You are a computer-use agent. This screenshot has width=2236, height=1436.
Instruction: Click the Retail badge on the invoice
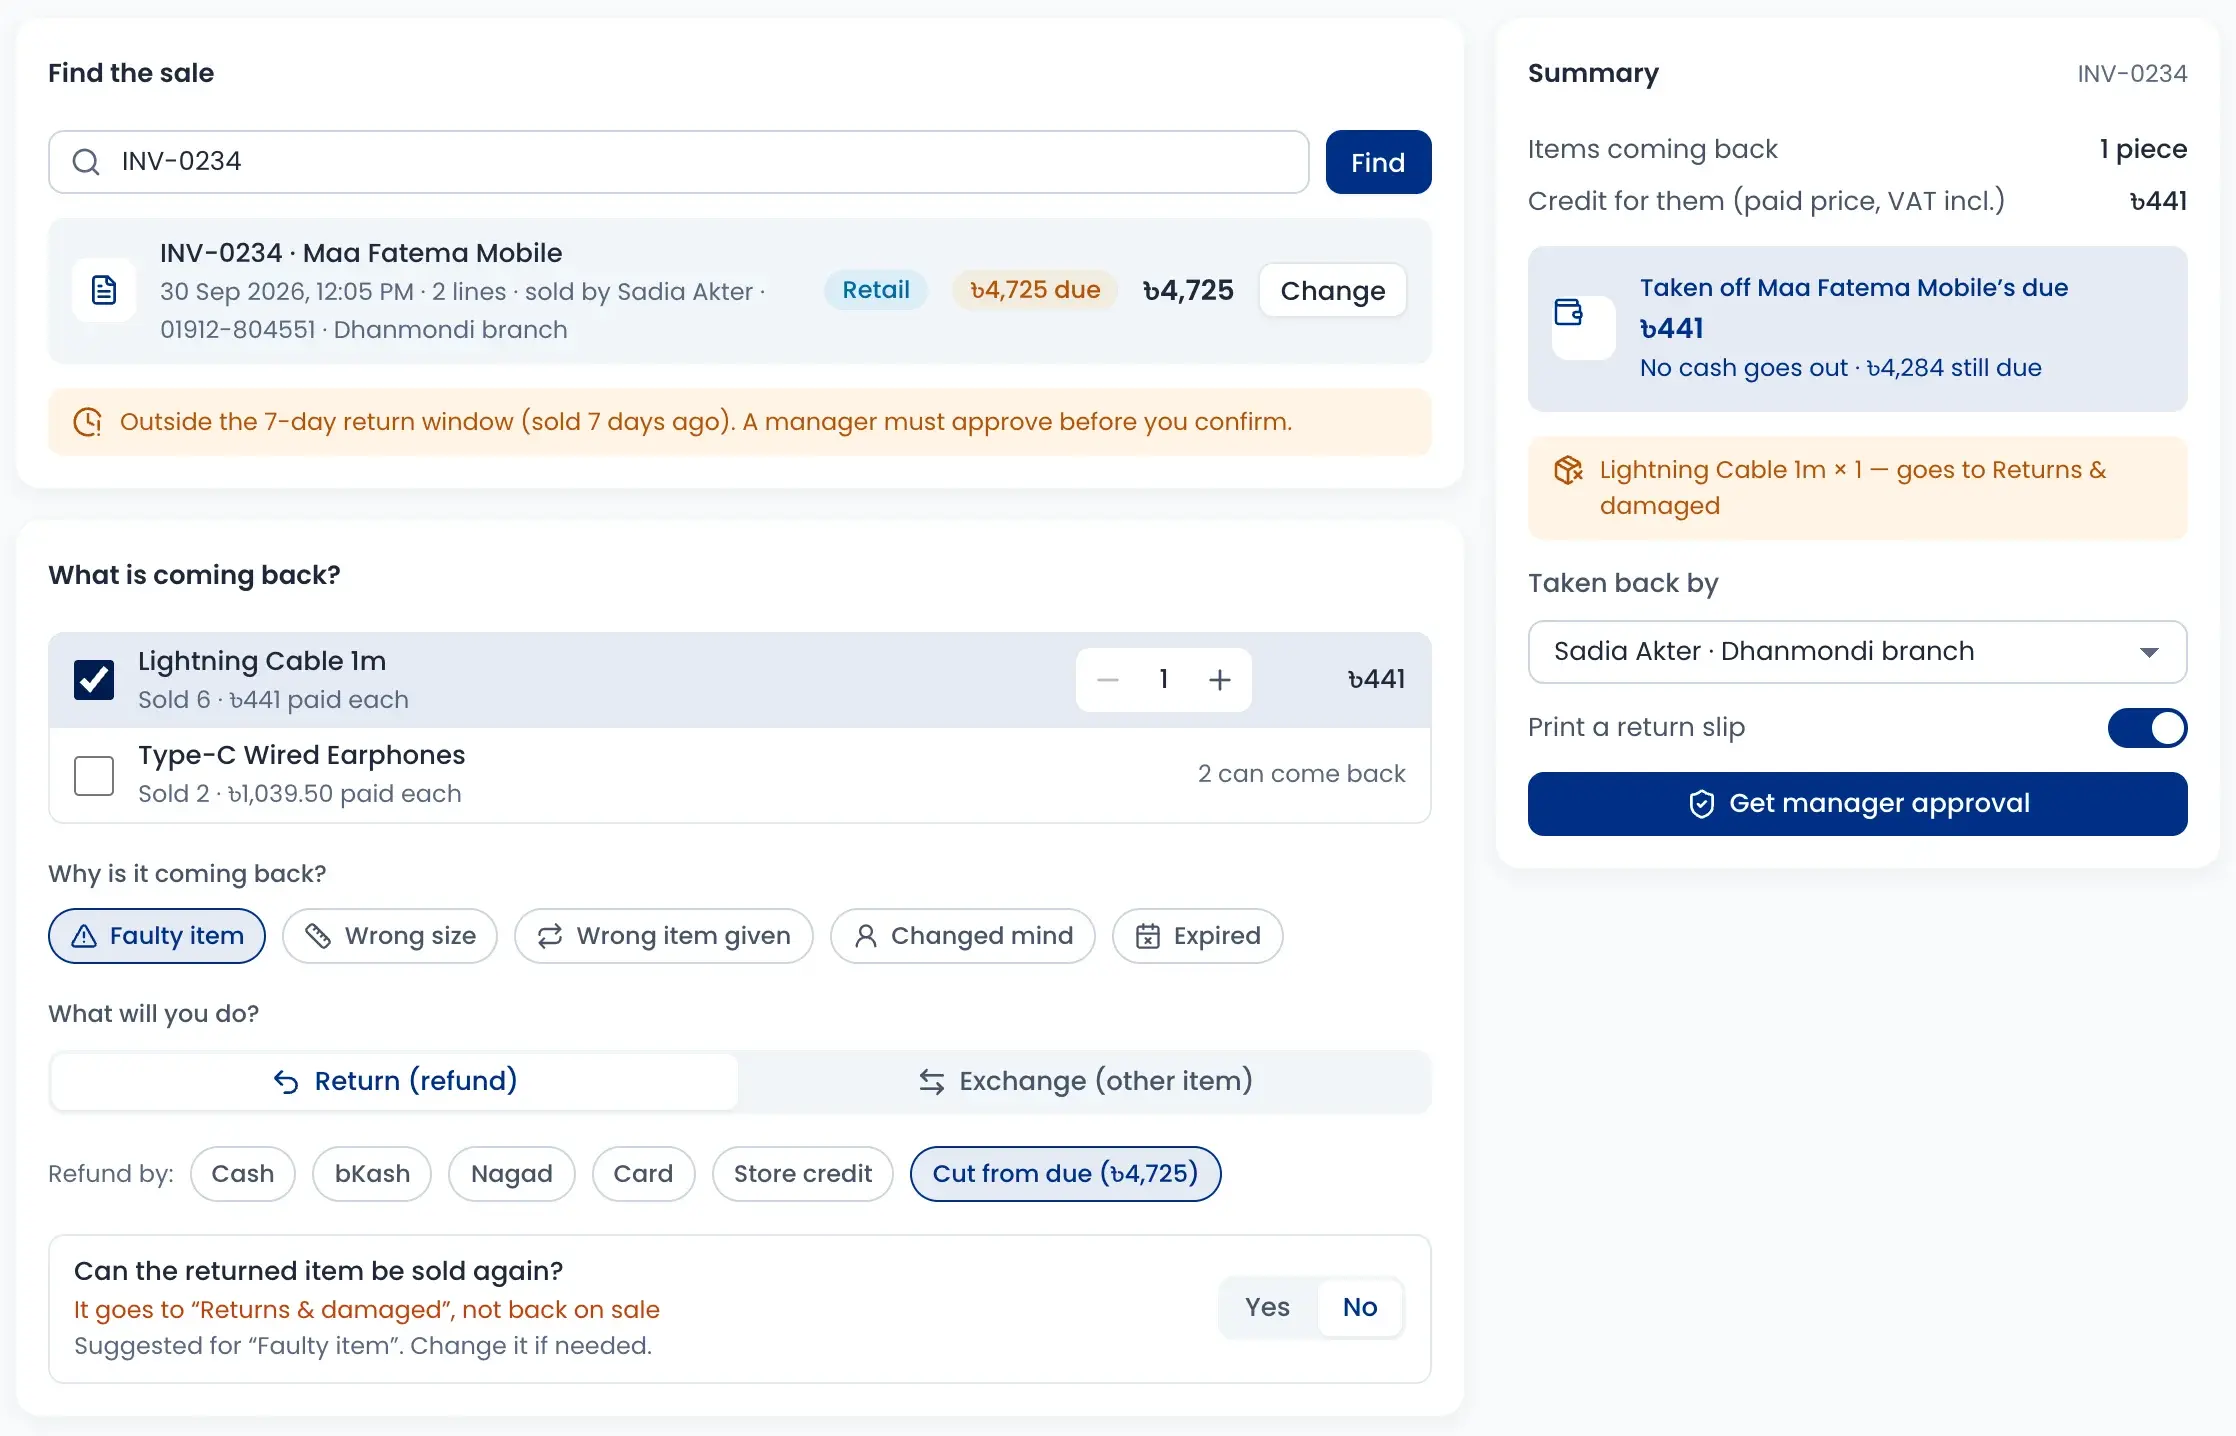pos(876,290)
